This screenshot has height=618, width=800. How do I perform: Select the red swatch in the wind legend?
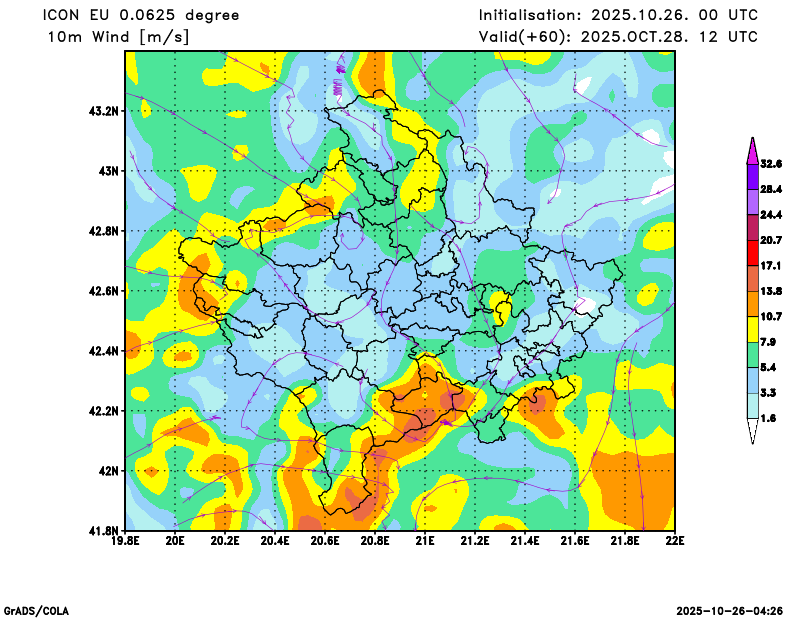pos(751,254)
